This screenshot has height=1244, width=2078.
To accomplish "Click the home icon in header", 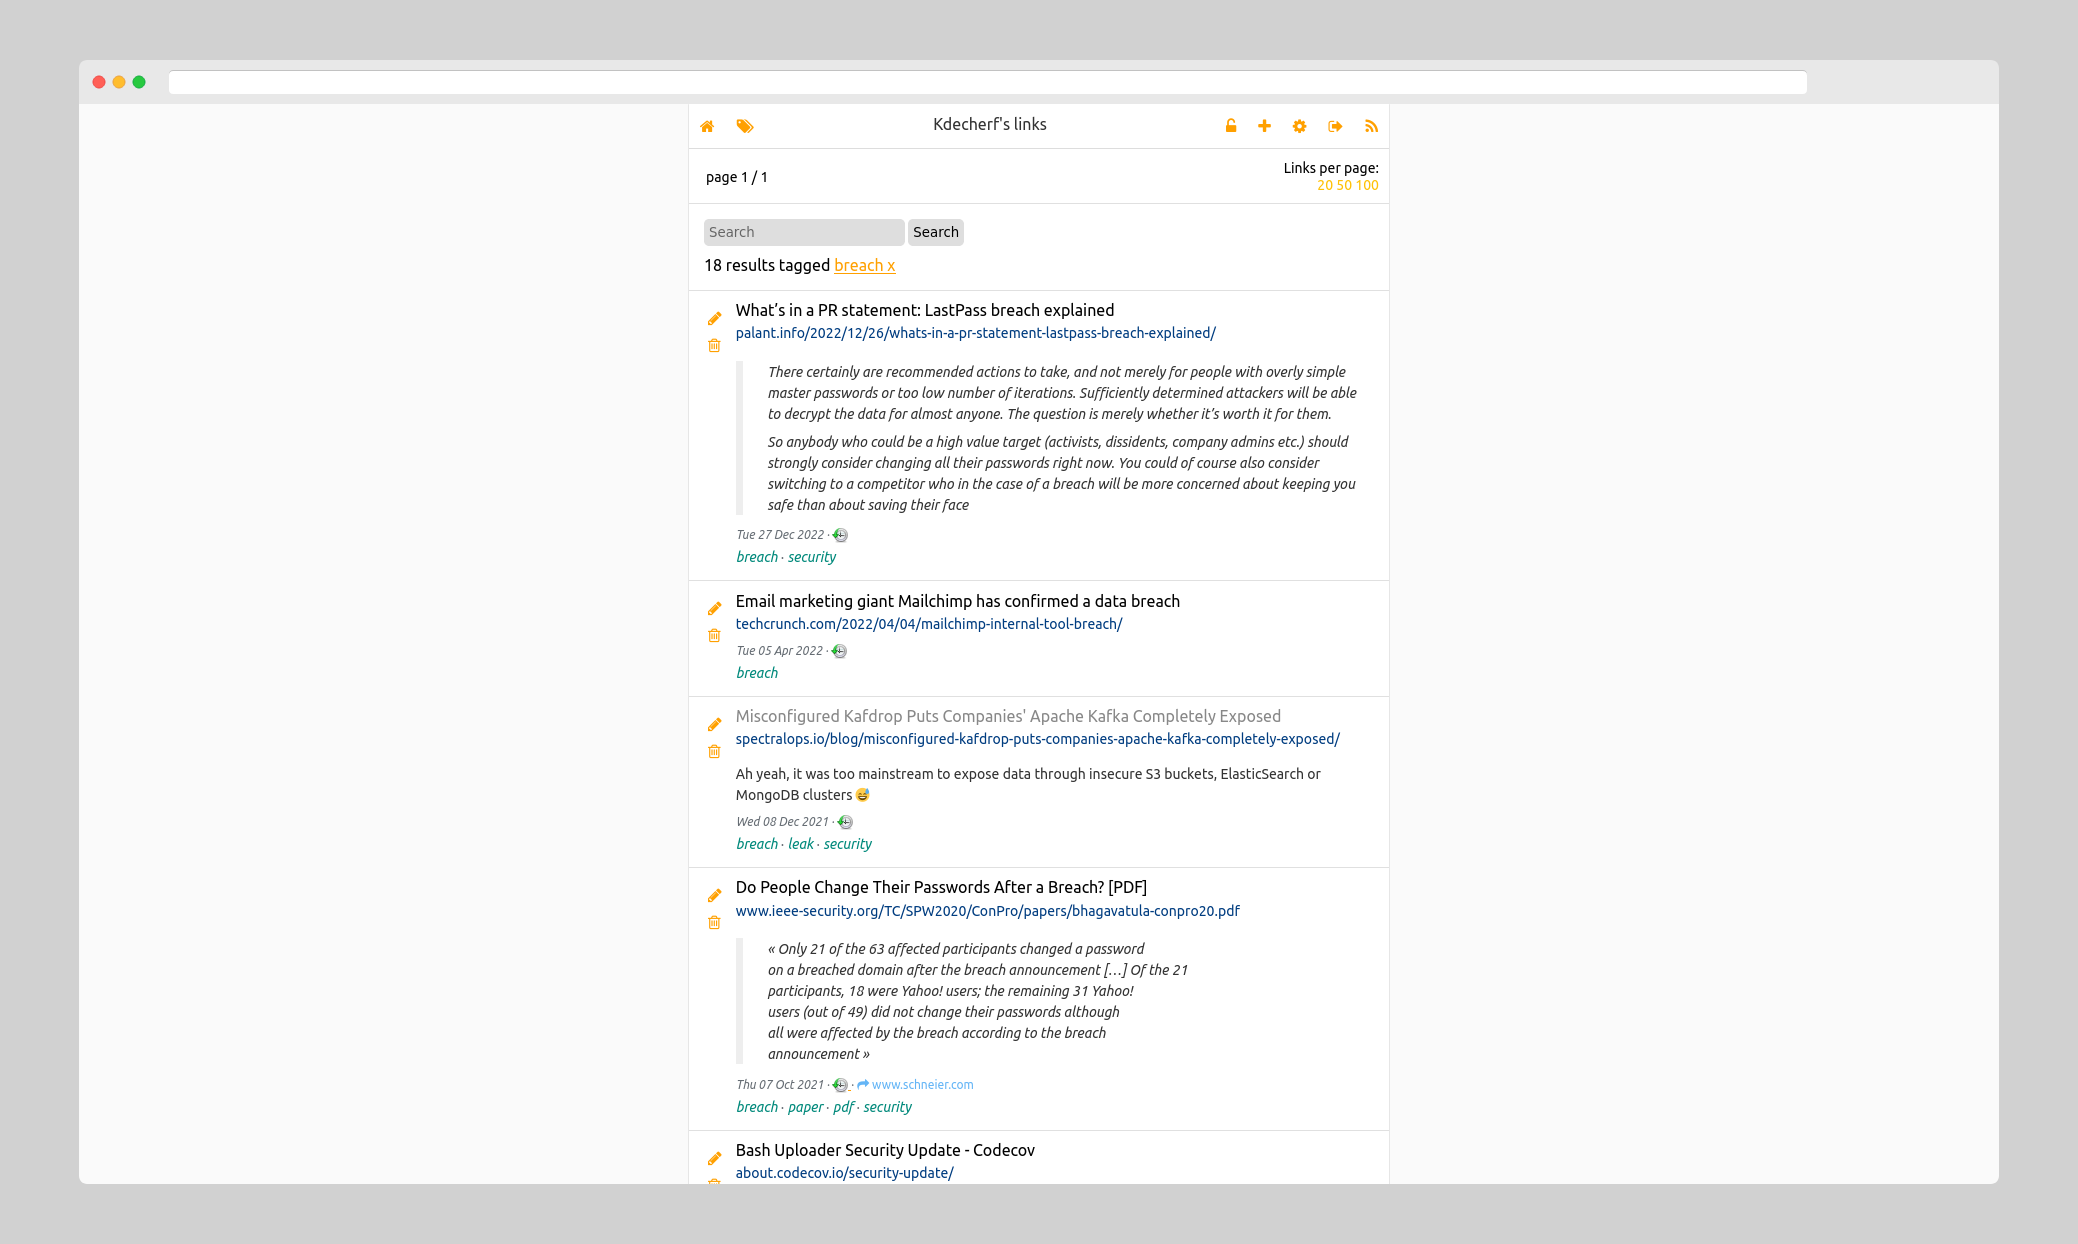I will pyautogui.click(x=707, y=126).
